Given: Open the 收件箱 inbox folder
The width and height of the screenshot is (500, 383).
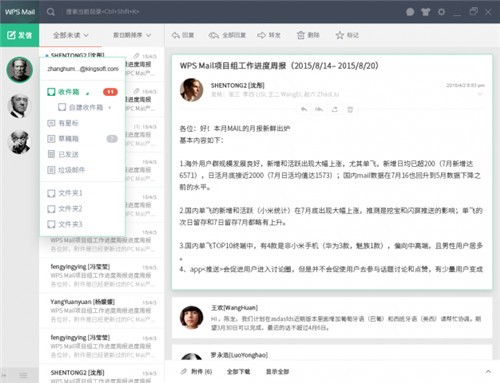Looking at the screenshot, I should pos(69,92).
